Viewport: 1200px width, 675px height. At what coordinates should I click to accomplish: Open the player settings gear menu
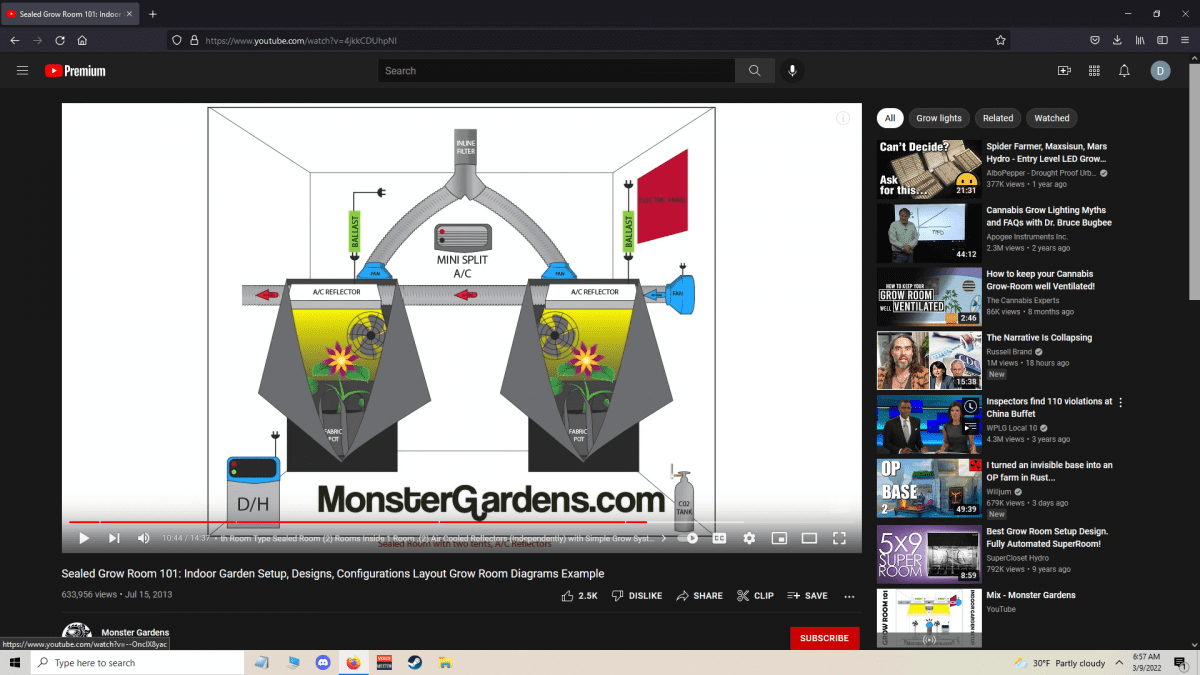[x=749, y=538]
